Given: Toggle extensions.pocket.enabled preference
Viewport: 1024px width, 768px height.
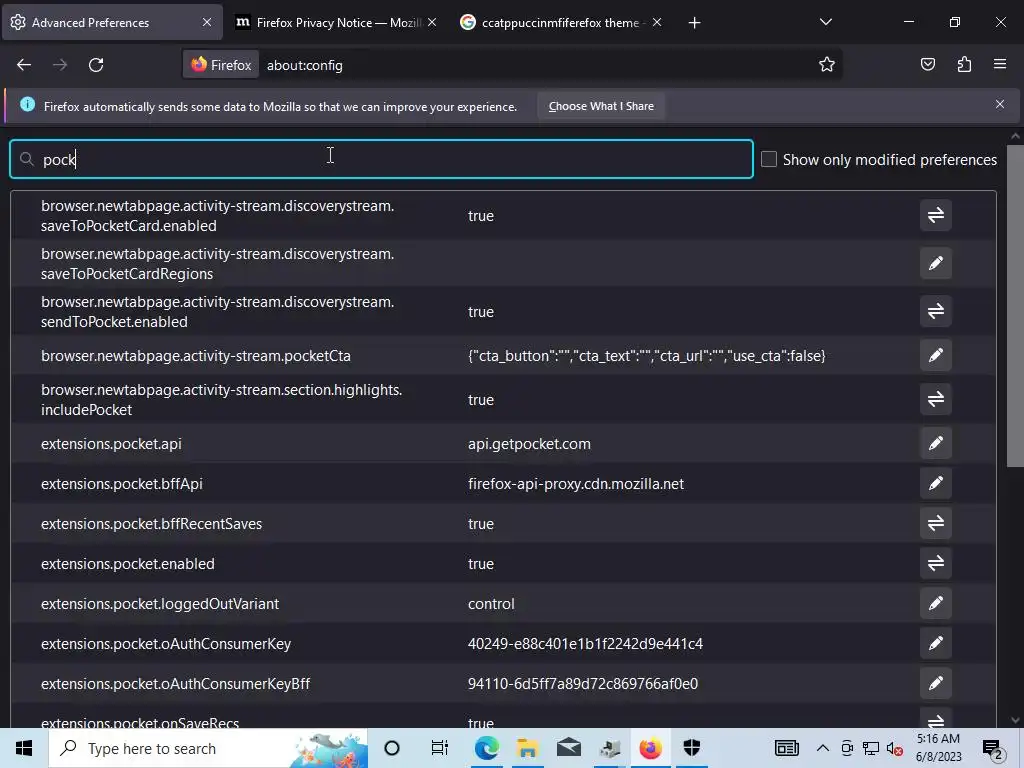Looking at the screenshot, I should (935, 563).
